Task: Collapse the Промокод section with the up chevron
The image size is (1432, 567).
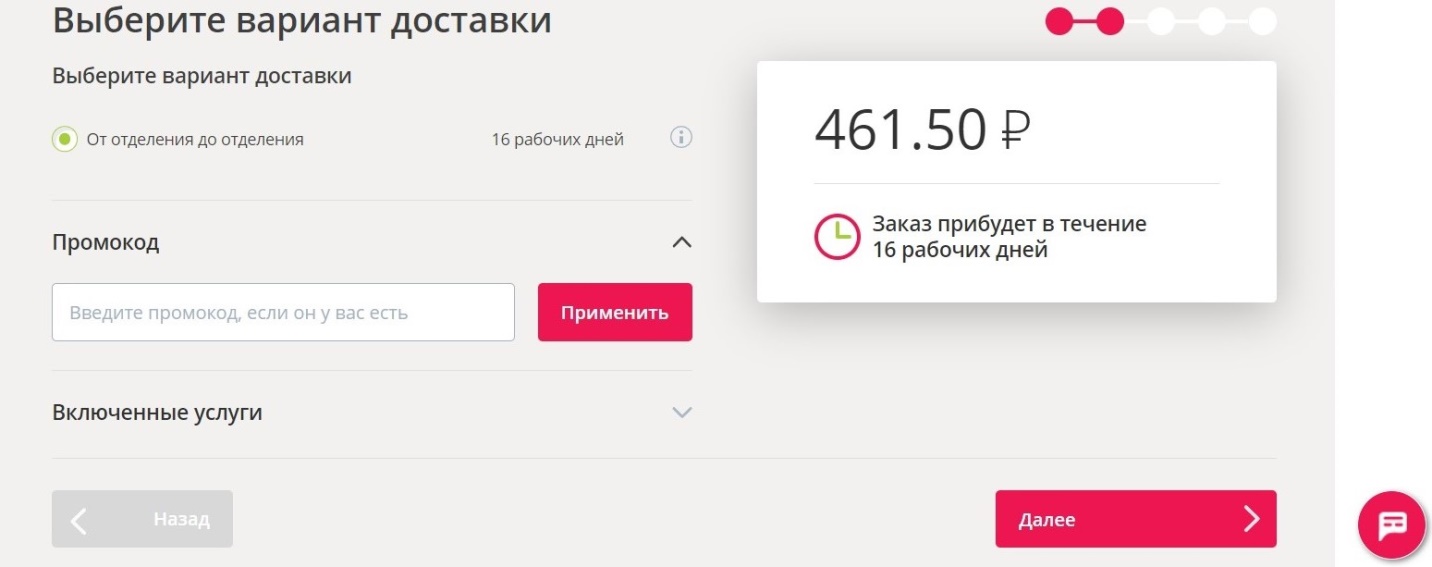Action: point(681,242)
